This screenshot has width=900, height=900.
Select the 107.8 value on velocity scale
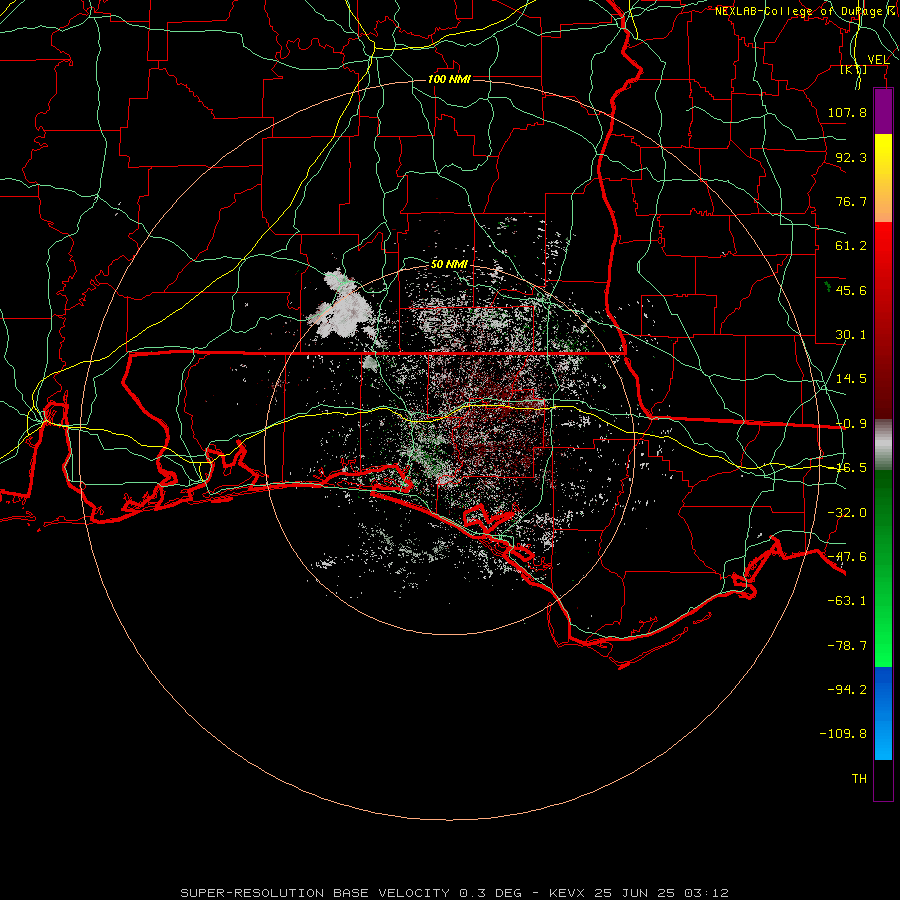(847, 112)
